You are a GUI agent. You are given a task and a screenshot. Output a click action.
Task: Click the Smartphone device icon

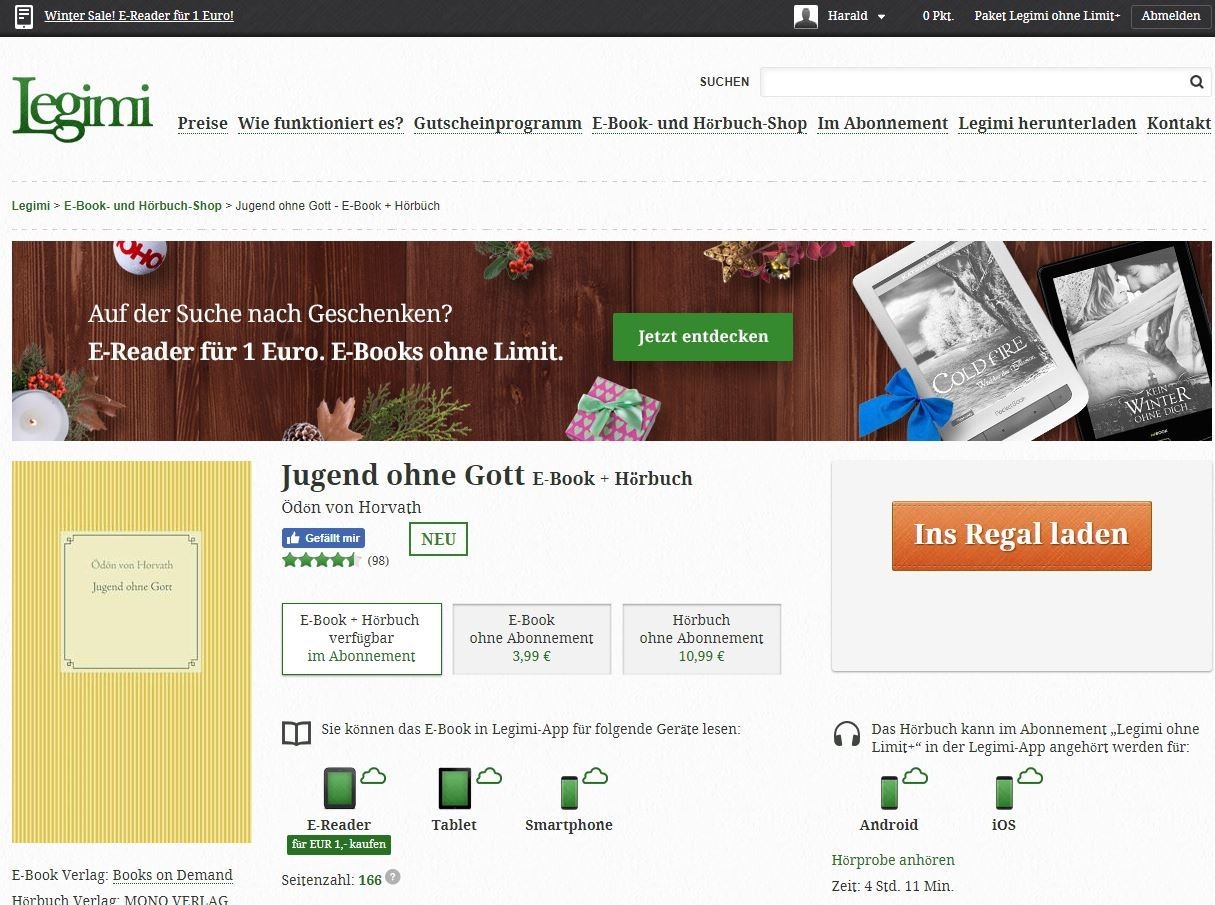tap(569, 792)
